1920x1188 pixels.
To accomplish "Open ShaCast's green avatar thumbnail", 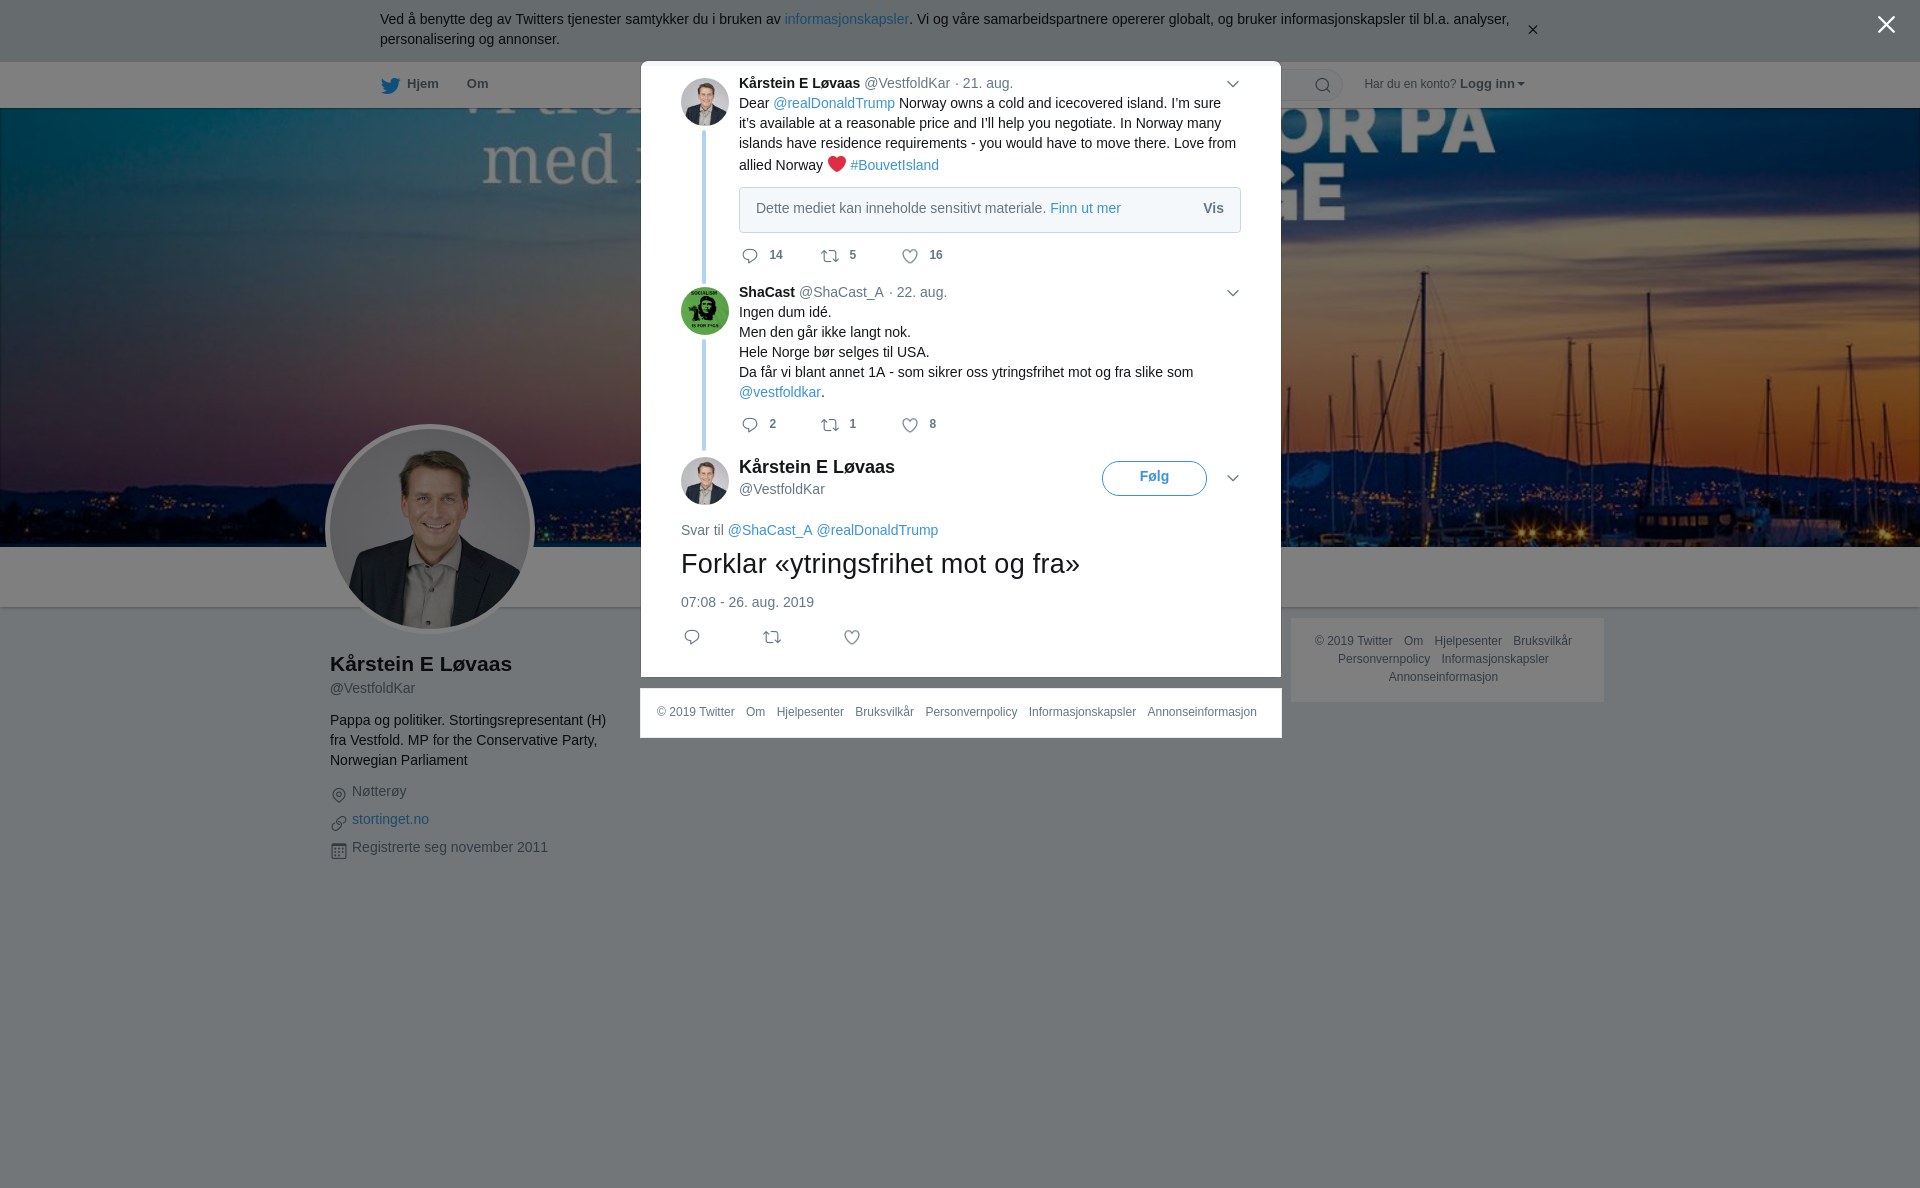I will pos(705,311).
